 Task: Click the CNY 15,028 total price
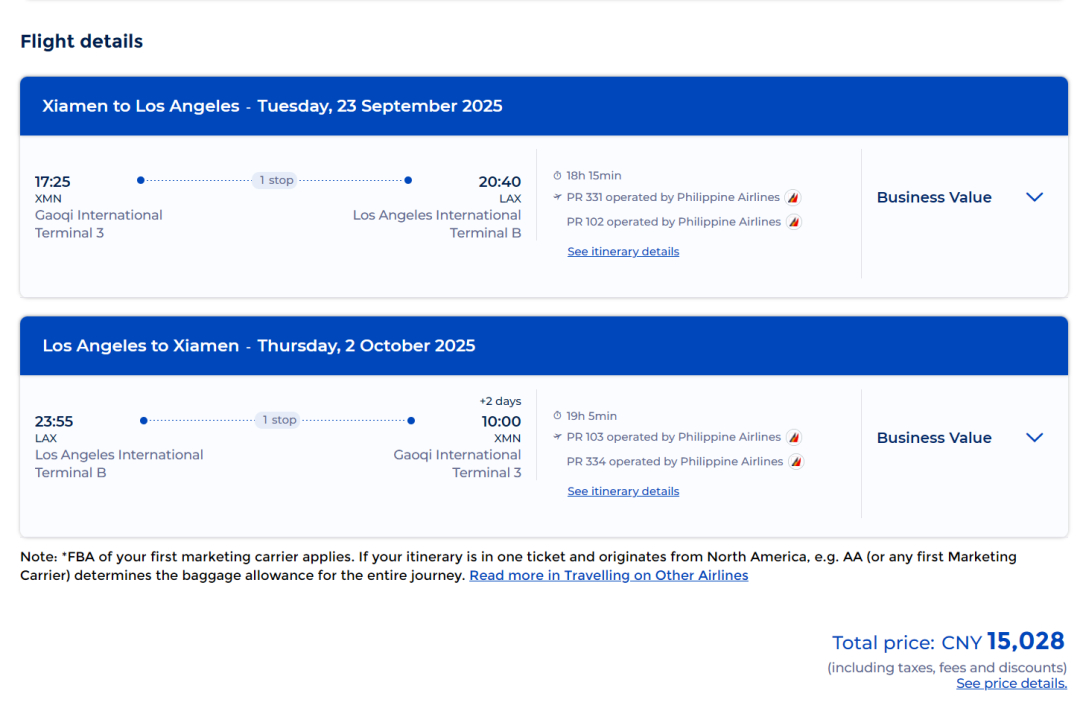click(x=1002, y=642)
